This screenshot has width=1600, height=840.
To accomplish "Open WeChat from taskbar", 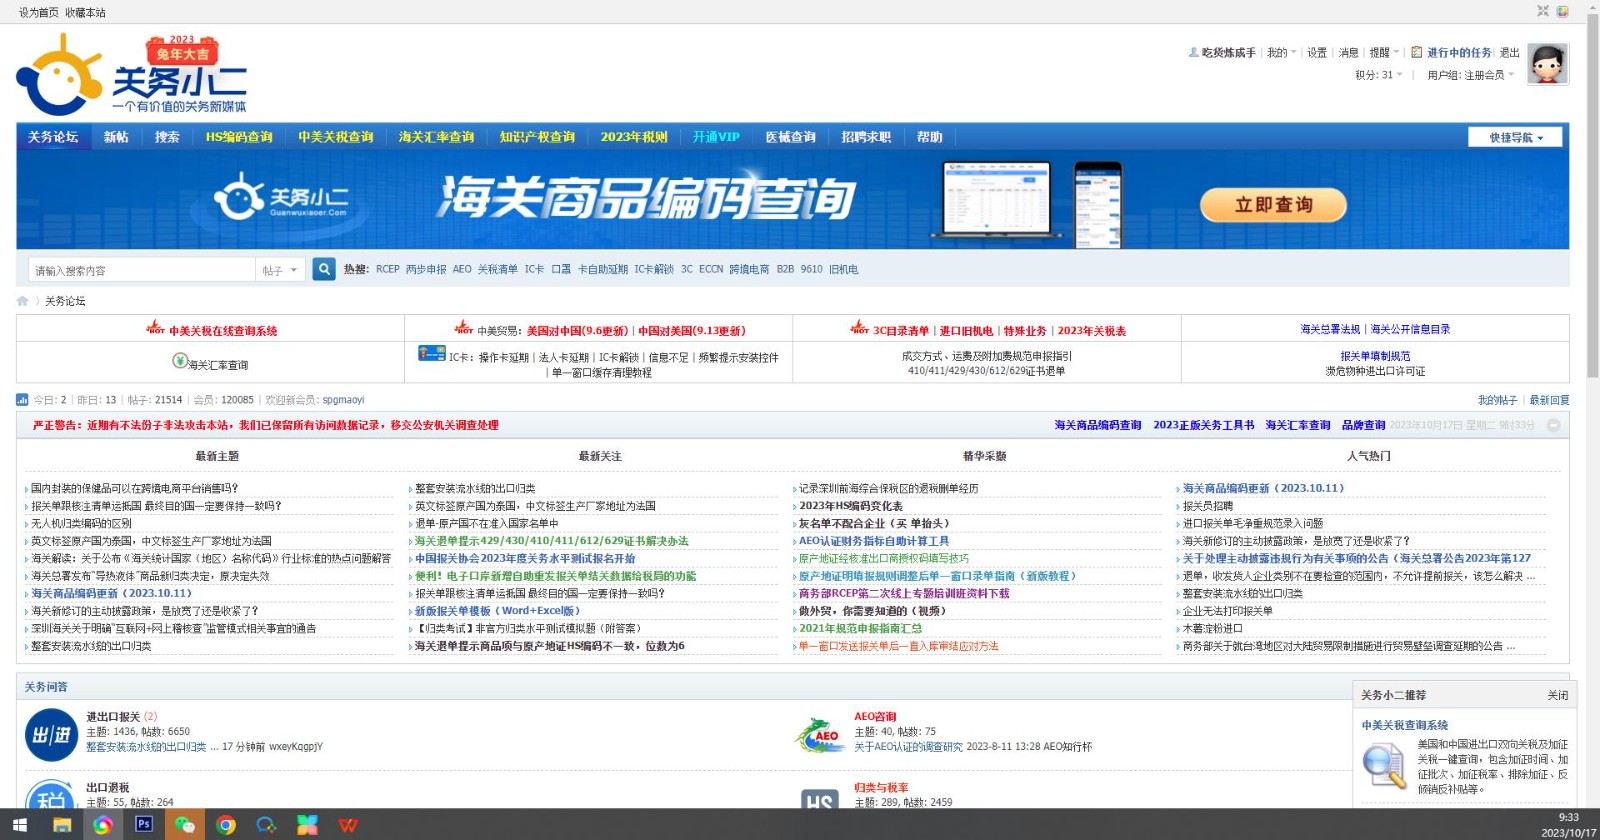I will click(185, 825).
